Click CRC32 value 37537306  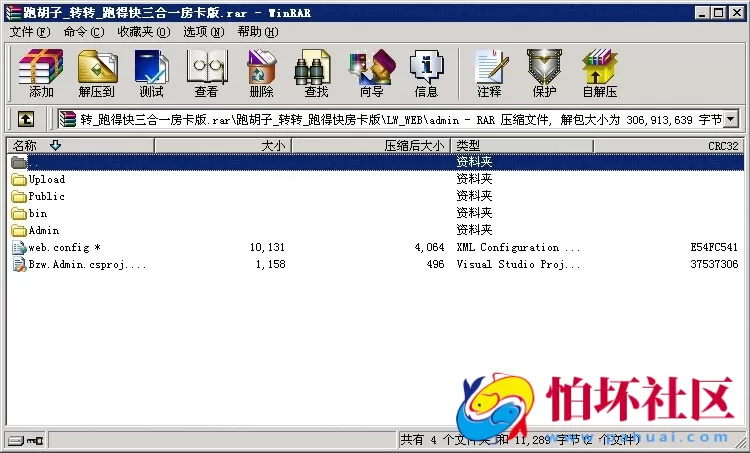pyautogui.click(x=714, y=265)
